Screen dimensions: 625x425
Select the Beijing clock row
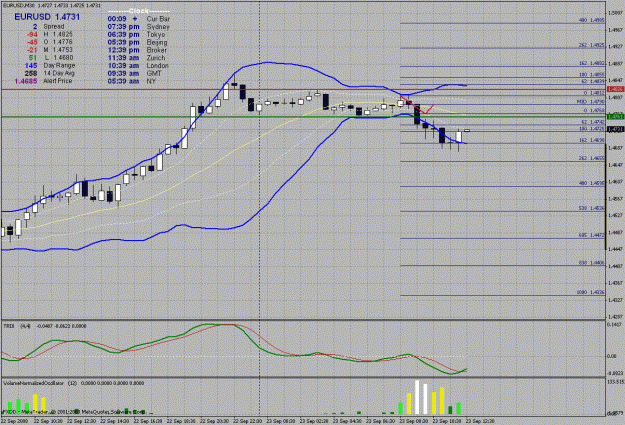[x=138, y=42]
